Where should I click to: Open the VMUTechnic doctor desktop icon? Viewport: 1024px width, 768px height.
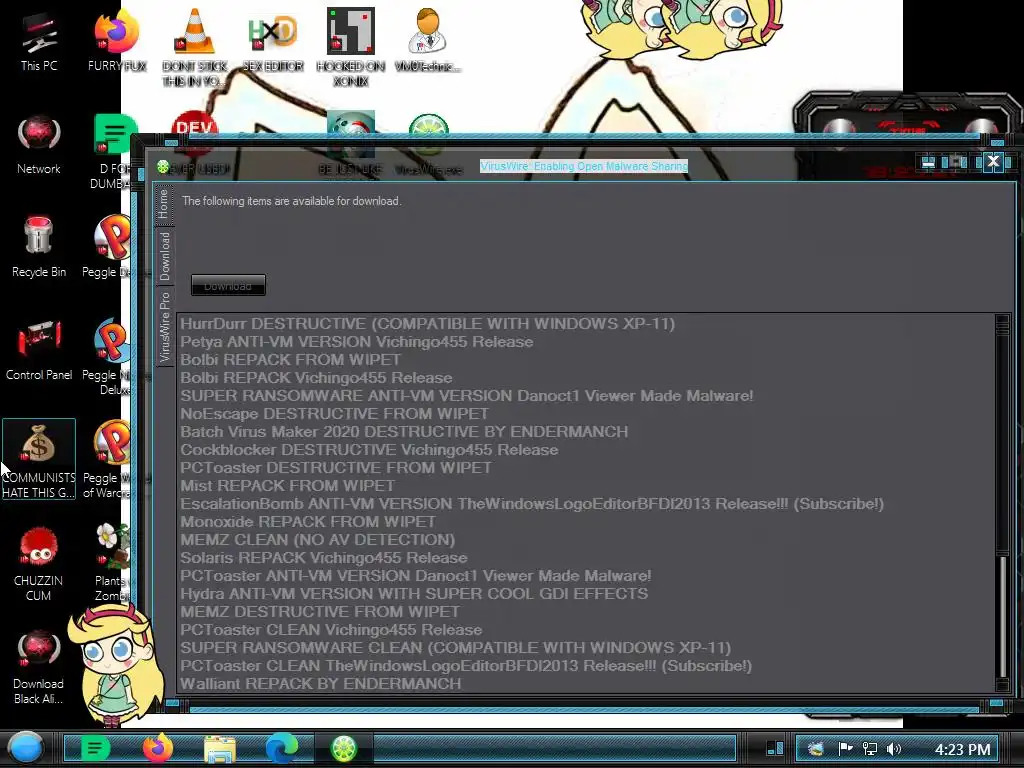point(428,40)
